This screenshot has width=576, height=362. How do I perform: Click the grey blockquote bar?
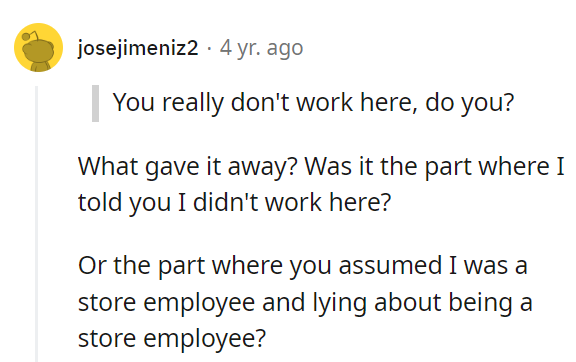coord(95,103)
